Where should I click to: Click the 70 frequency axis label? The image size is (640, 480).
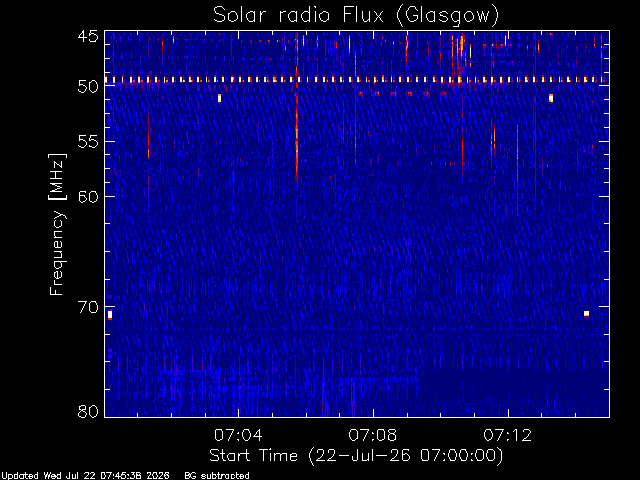(x=88, y=307)
